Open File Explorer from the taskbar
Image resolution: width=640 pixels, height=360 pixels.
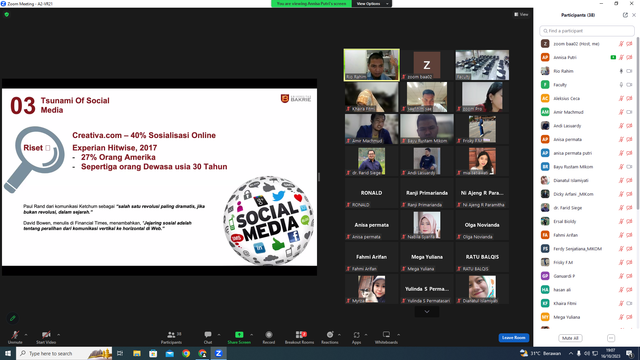137,353
